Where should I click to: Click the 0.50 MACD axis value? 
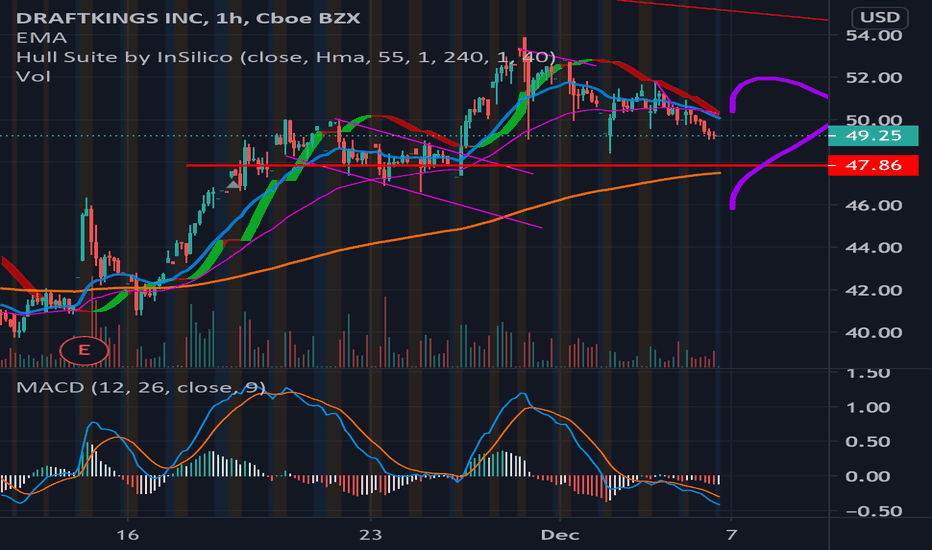coord(867,442)
